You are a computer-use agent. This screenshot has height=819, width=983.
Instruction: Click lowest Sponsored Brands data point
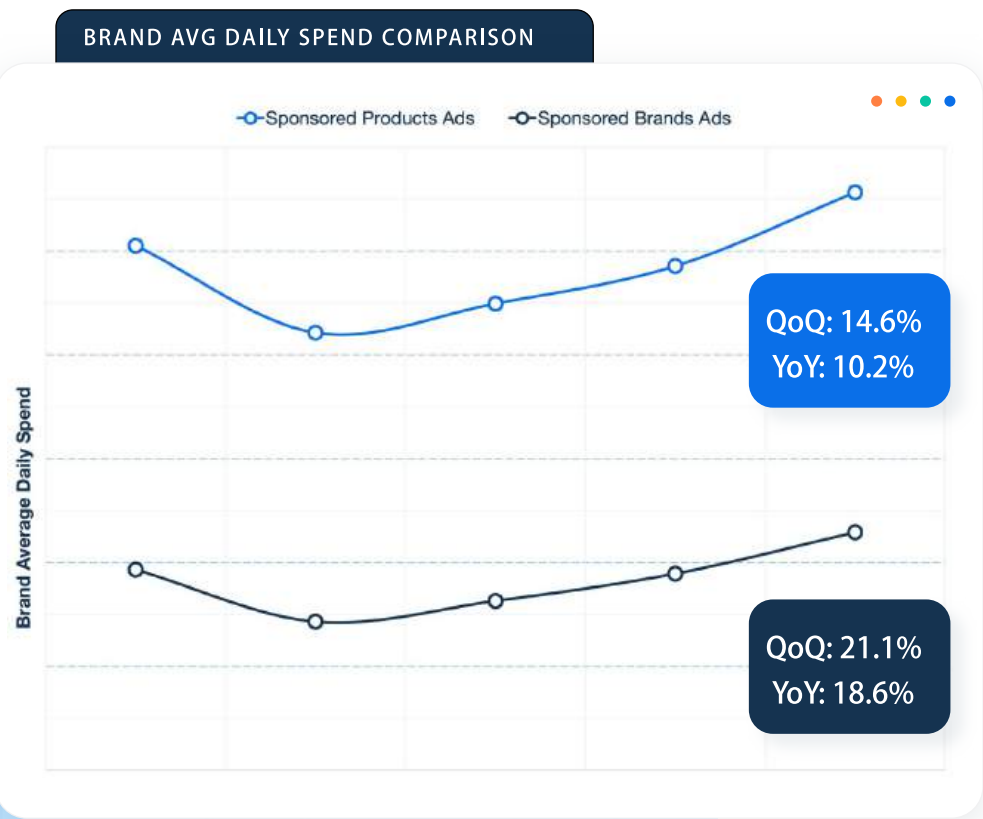[315, 622]
